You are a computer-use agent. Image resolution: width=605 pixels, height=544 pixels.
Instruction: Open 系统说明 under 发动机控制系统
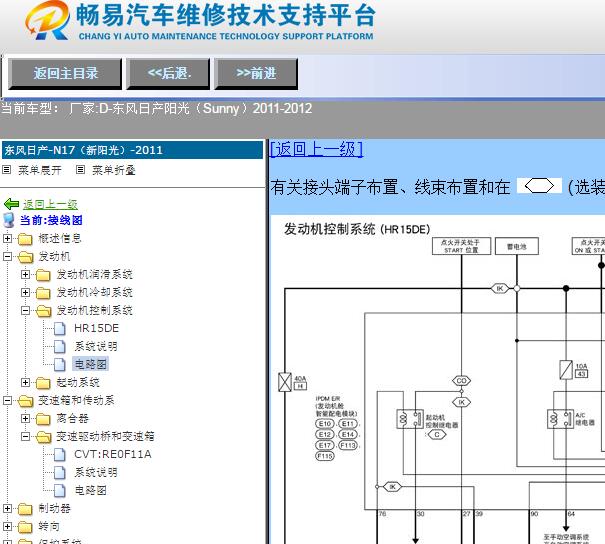(x=96, y=346)
